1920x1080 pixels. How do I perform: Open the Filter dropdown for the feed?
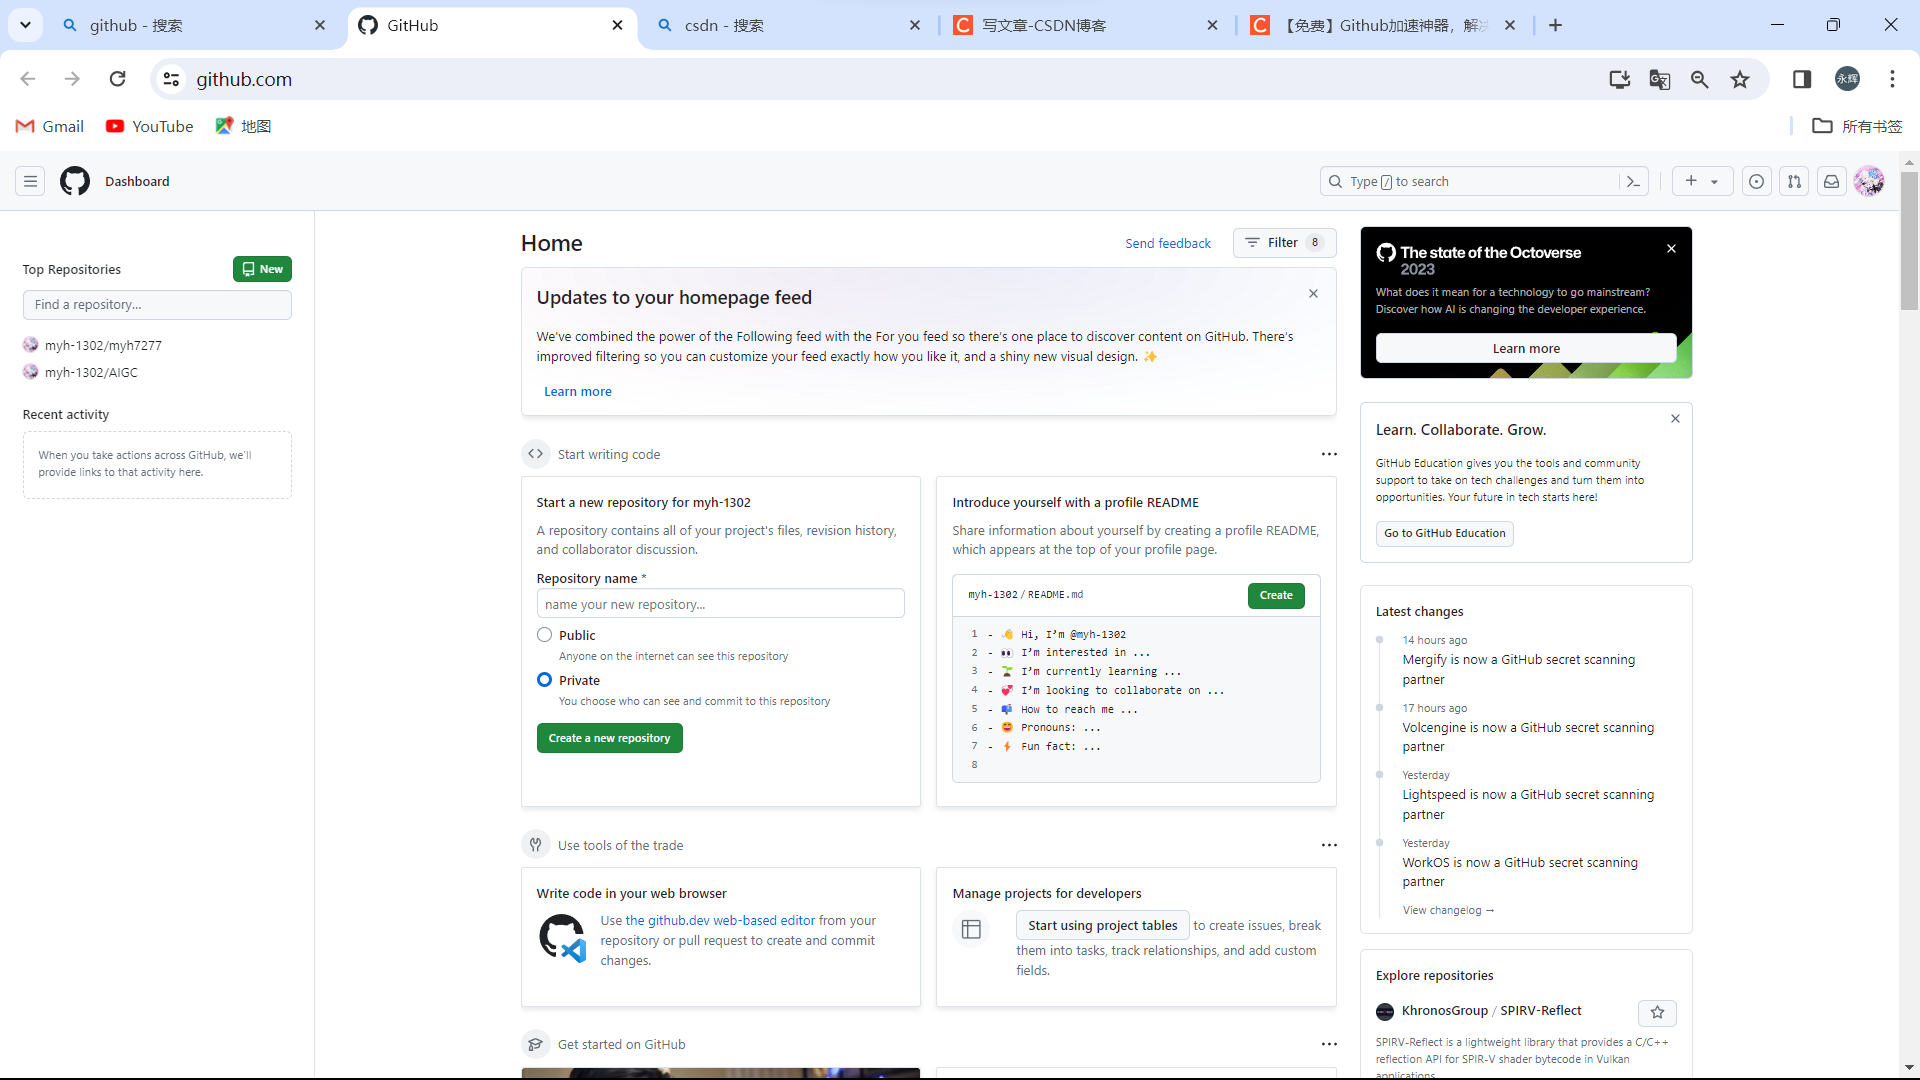pos(1284,243)
